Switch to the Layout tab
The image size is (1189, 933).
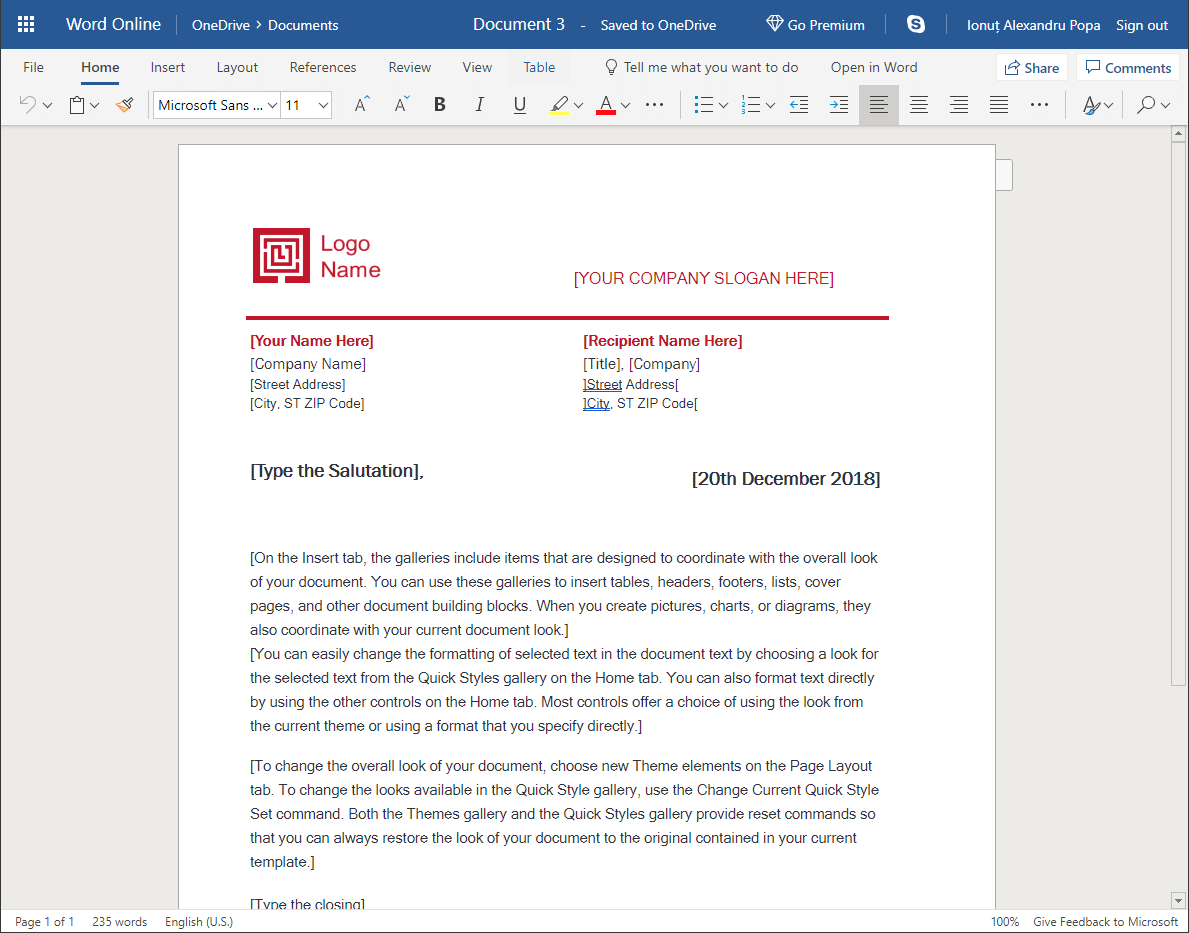coord(237,67)
